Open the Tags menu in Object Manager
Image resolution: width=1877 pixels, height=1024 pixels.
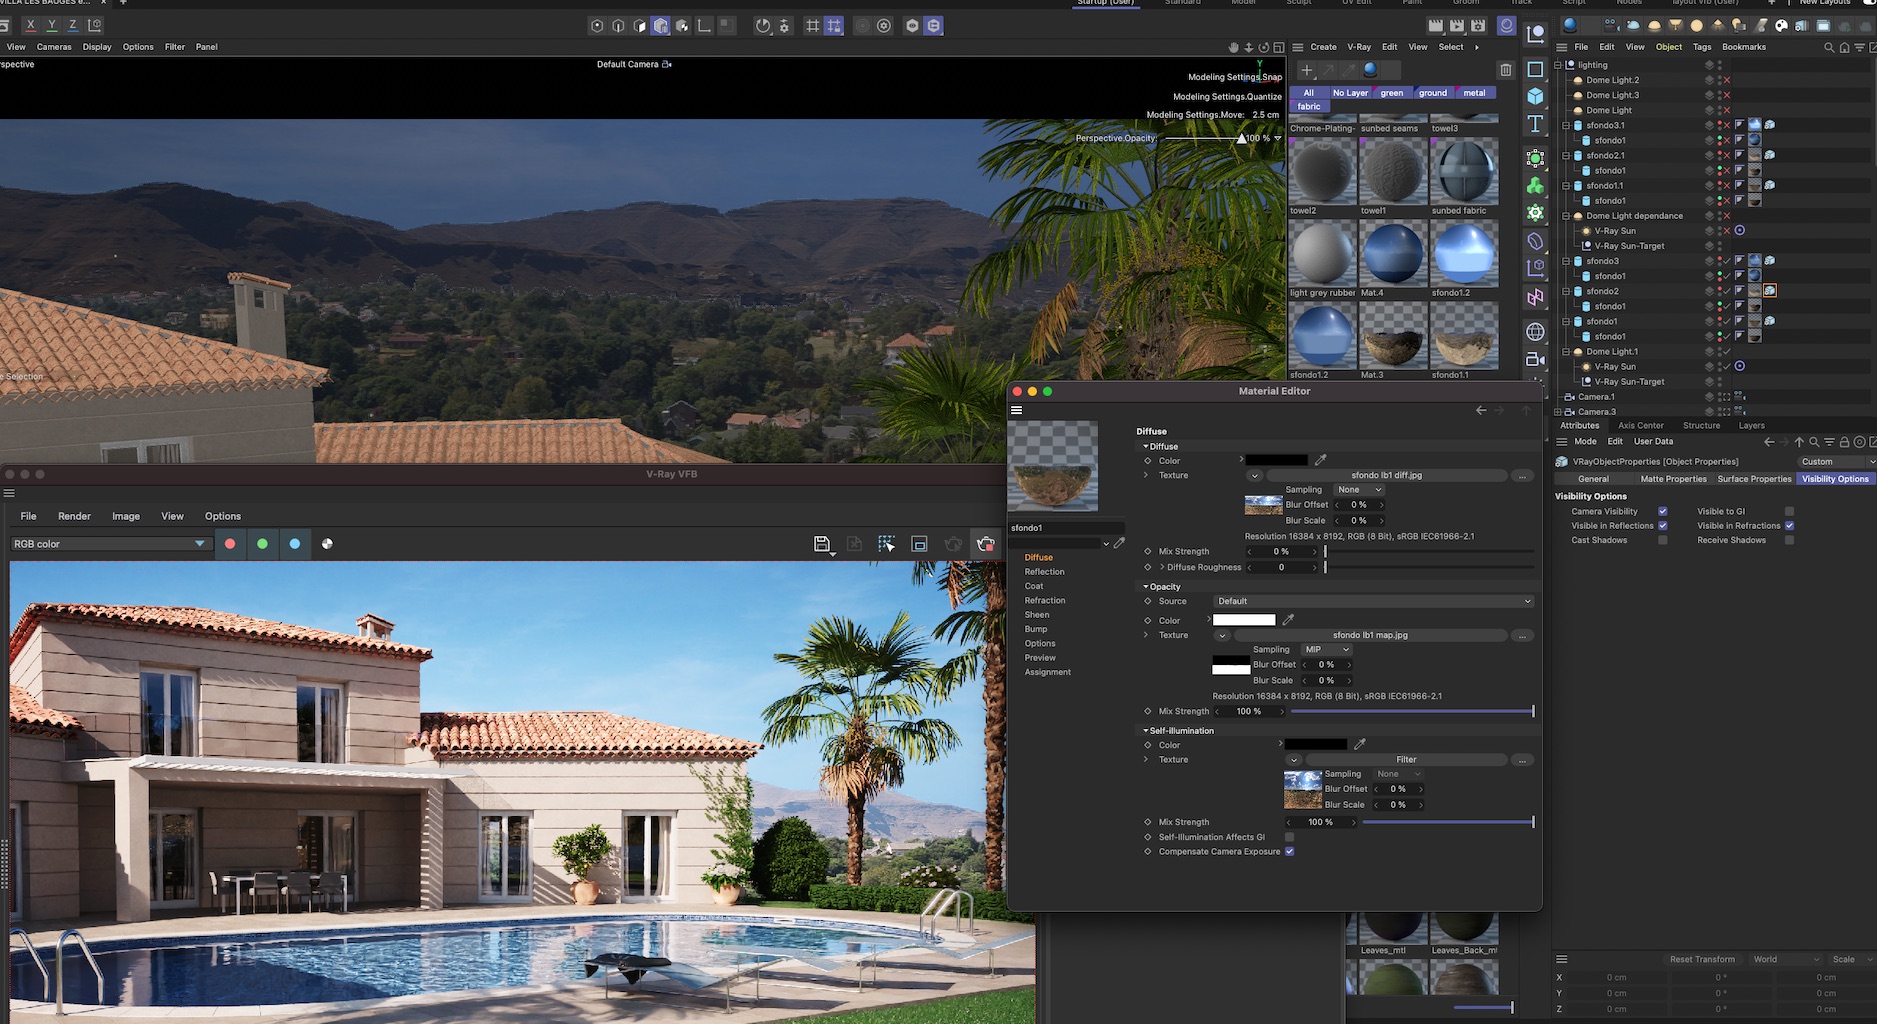coord(1702,47)
